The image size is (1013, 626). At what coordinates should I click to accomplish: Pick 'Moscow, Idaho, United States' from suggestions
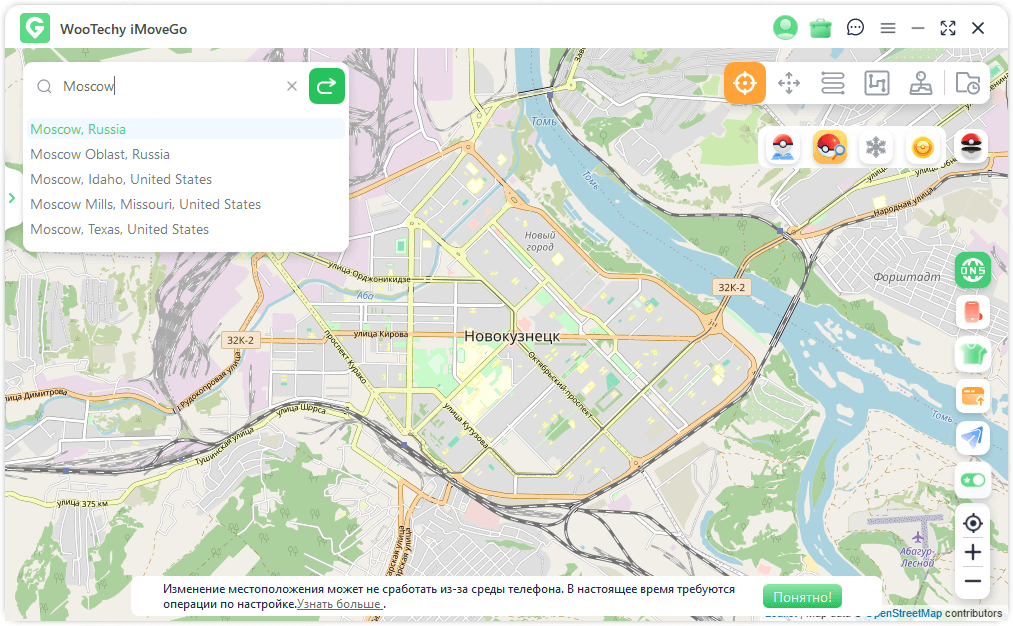(121, 179)
